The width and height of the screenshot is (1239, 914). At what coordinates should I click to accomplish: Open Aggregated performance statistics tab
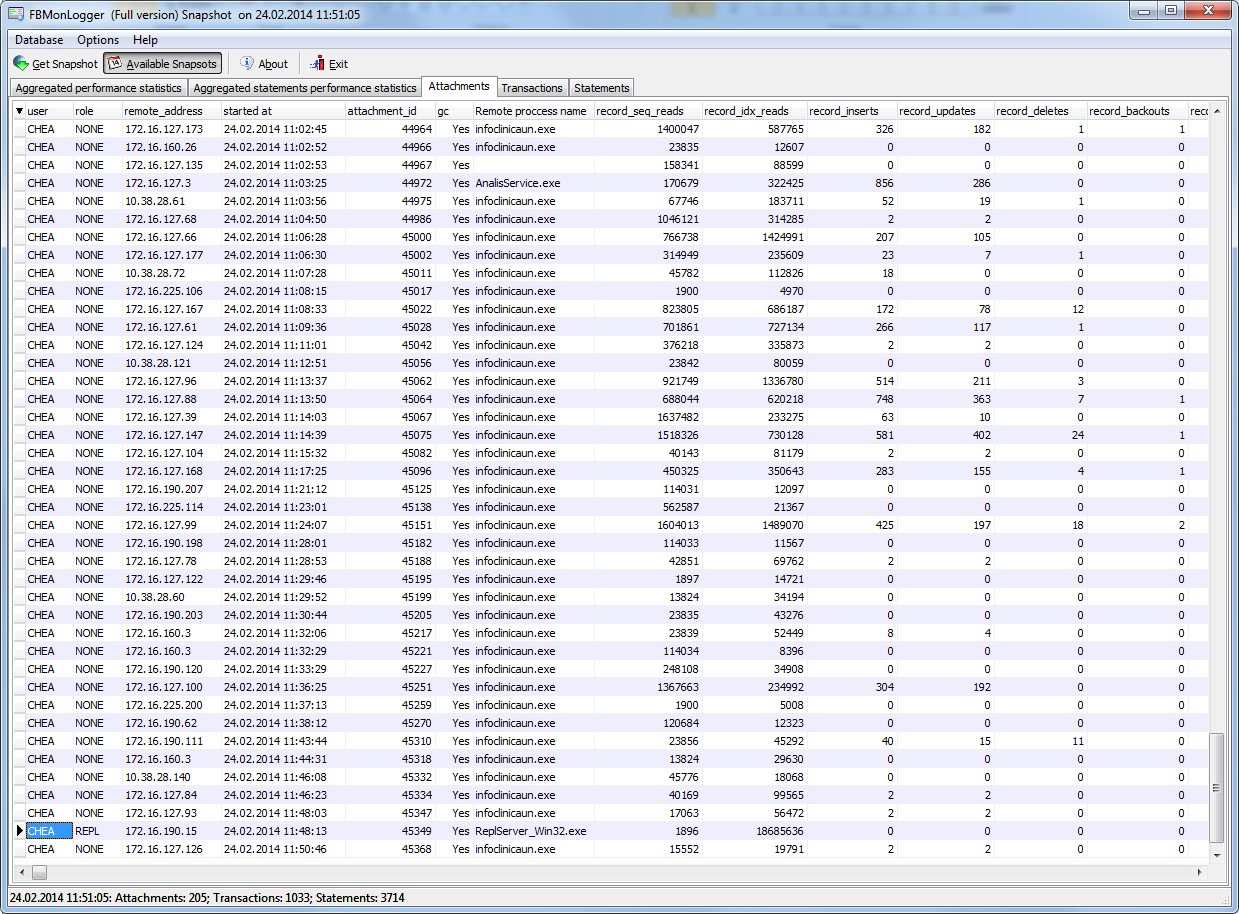[x=99, y=88]
